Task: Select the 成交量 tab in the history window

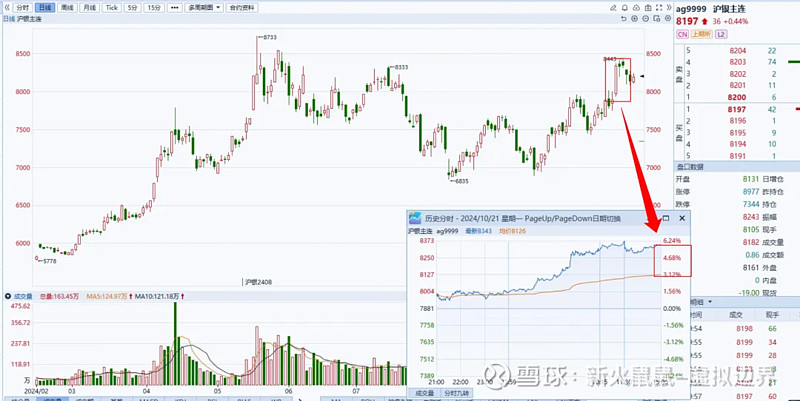Action: [424, 393]
